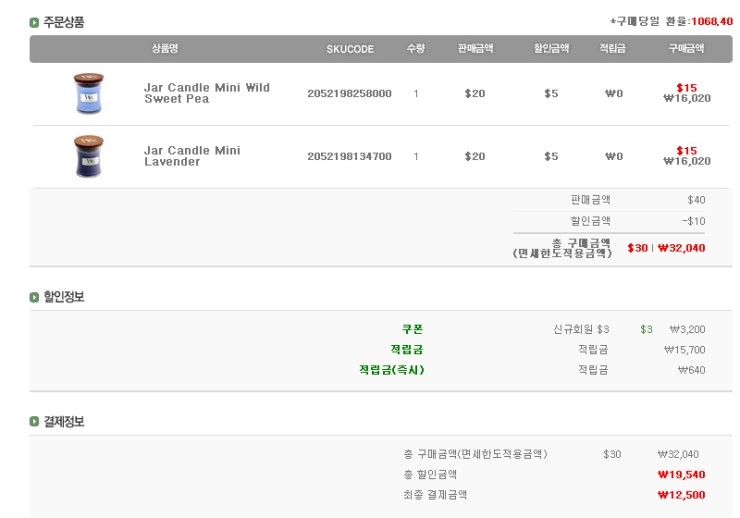Click the 수량 column header
740x518 pixels.
(416, 49)
